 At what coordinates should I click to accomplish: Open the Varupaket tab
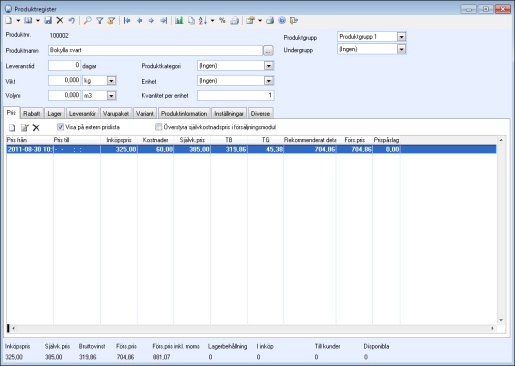tap(116, 114)
